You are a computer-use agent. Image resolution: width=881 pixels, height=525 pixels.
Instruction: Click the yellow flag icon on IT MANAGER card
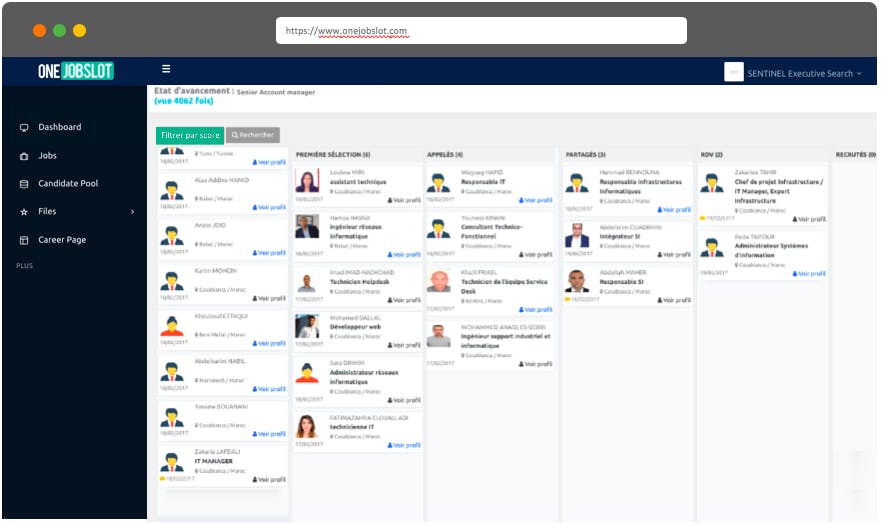click(162, 479)
